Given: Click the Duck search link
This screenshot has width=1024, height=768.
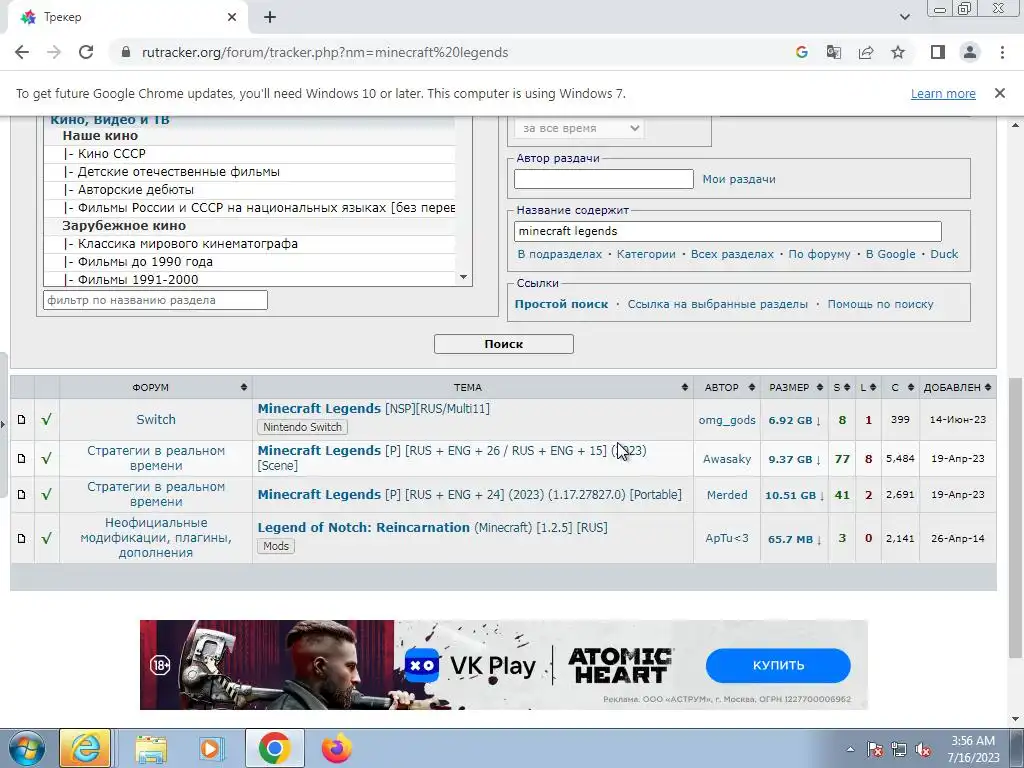Looking at the screenshot, I should click(944, 254).
